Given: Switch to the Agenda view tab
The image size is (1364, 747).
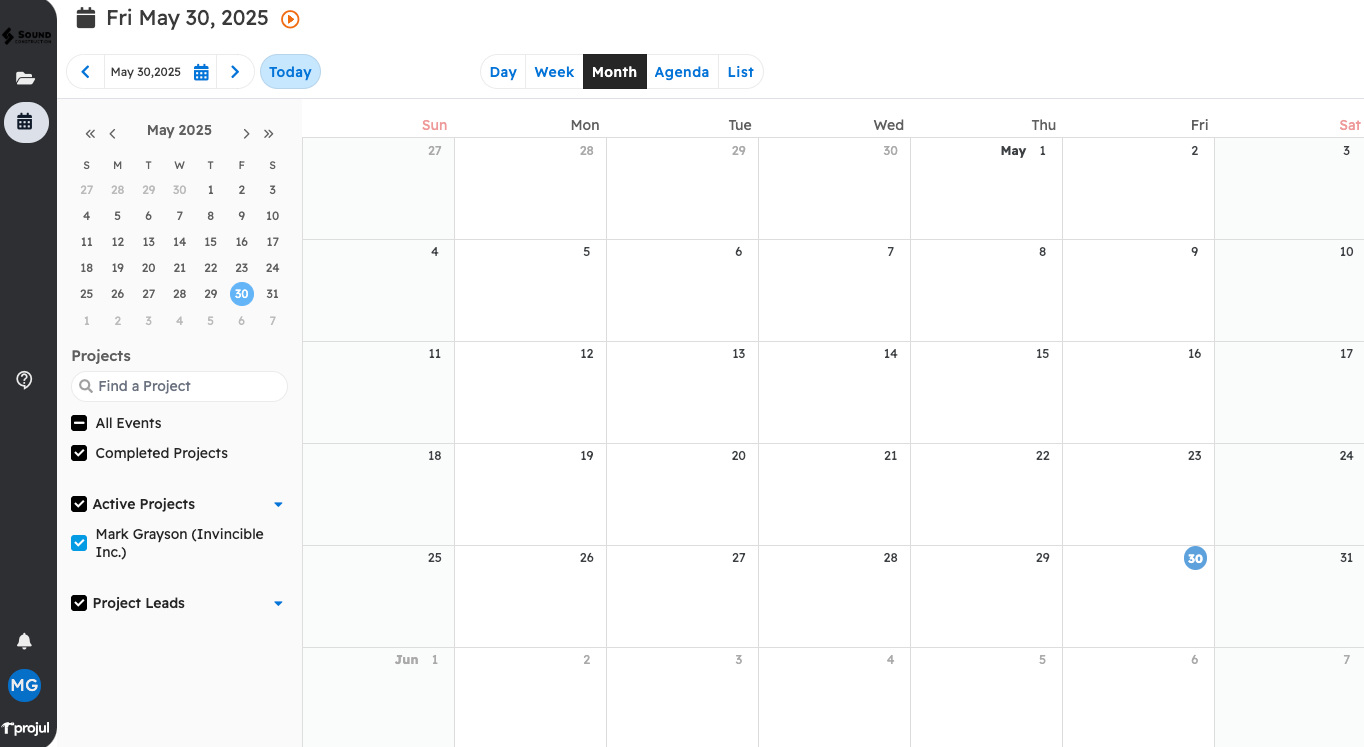Looking at the screenshot, I should click(682, 72).
